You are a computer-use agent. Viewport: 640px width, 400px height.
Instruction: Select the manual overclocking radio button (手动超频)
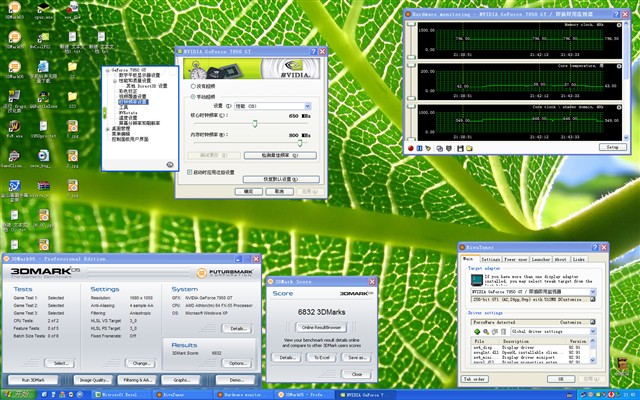pyautogui.click(x=193, y=97)
